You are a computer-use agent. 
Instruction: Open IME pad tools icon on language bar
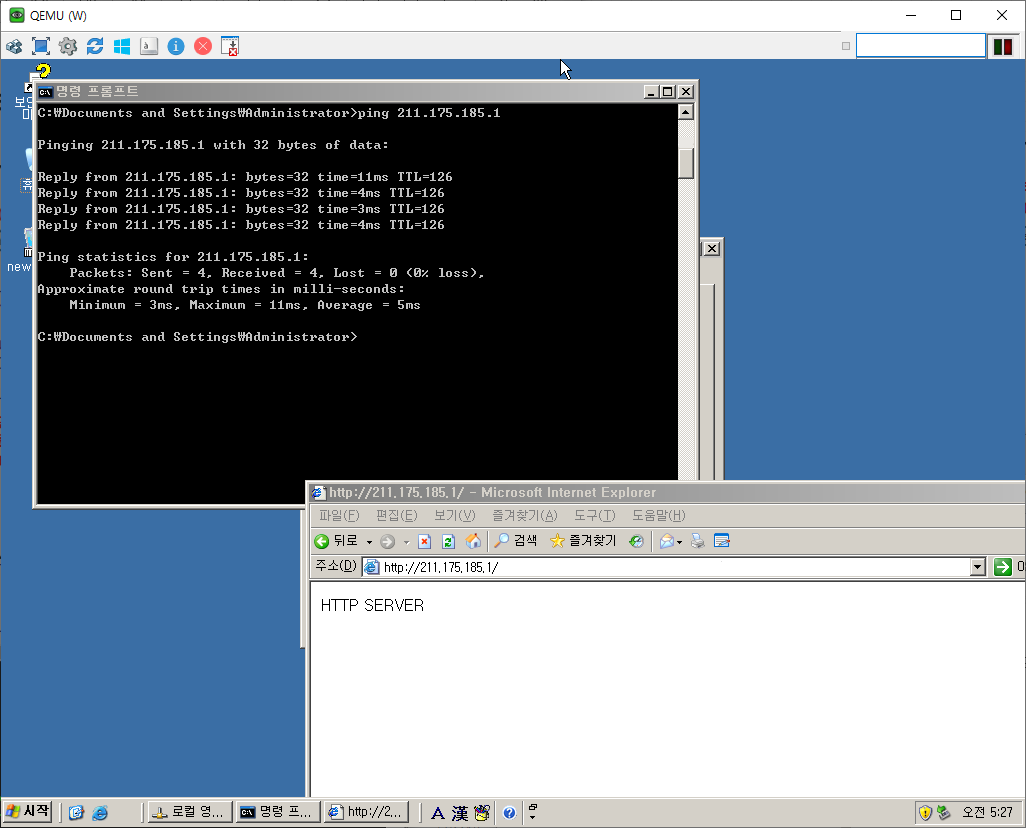pyautogui.click(x=482, y=813)
